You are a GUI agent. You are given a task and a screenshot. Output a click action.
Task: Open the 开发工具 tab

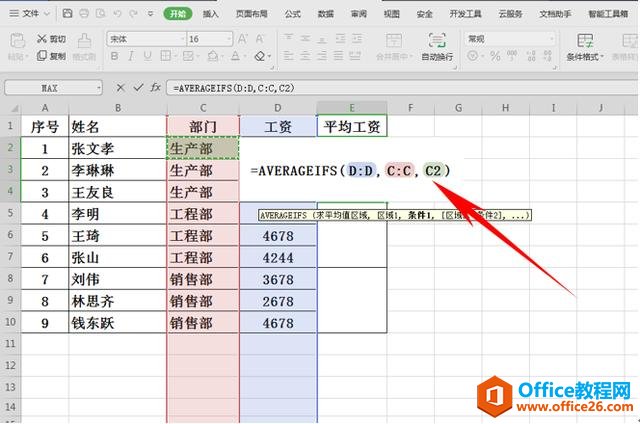point(465,14)
